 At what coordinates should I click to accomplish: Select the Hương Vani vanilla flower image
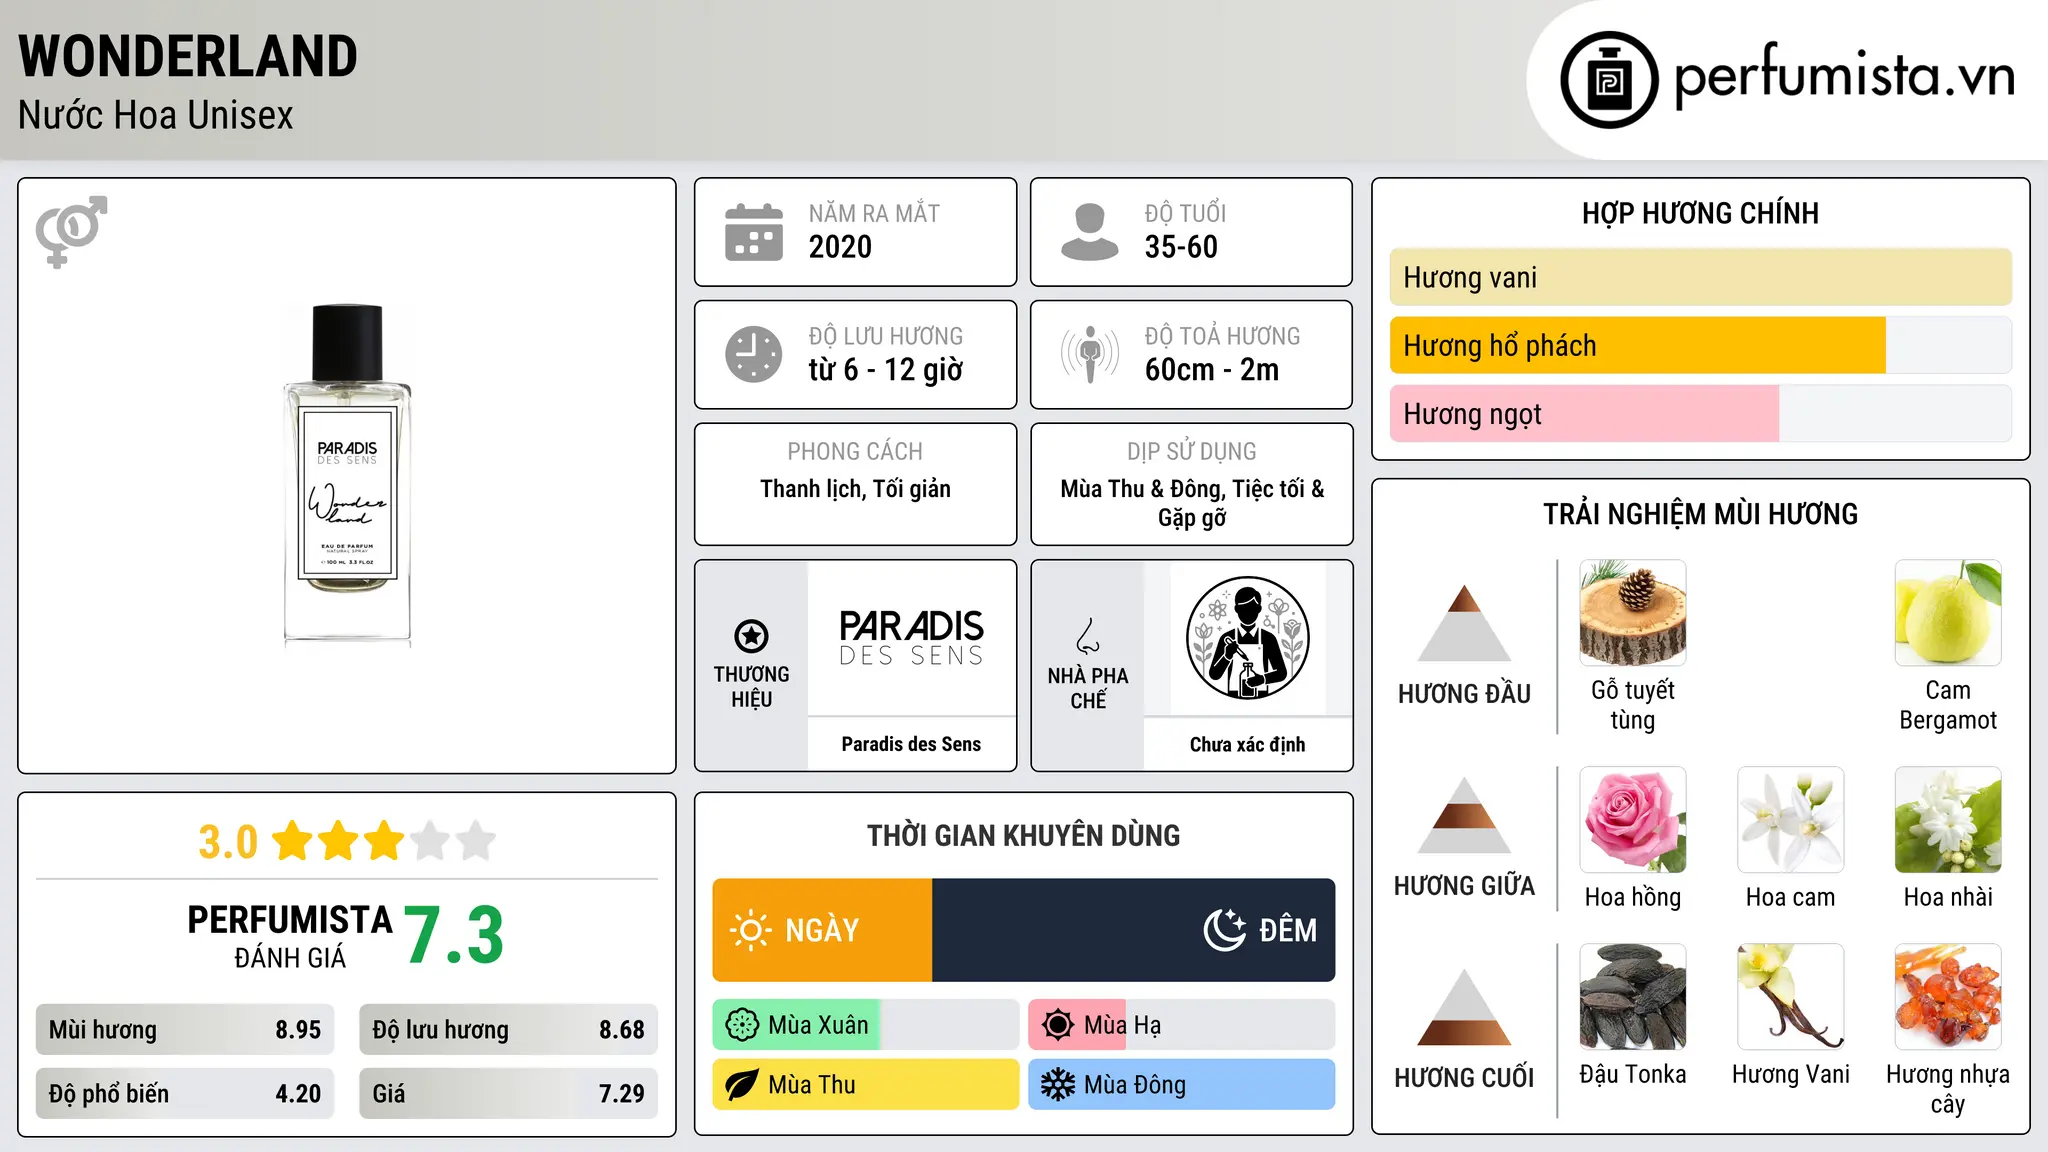pyautogui.click(x=1791, y=997)
